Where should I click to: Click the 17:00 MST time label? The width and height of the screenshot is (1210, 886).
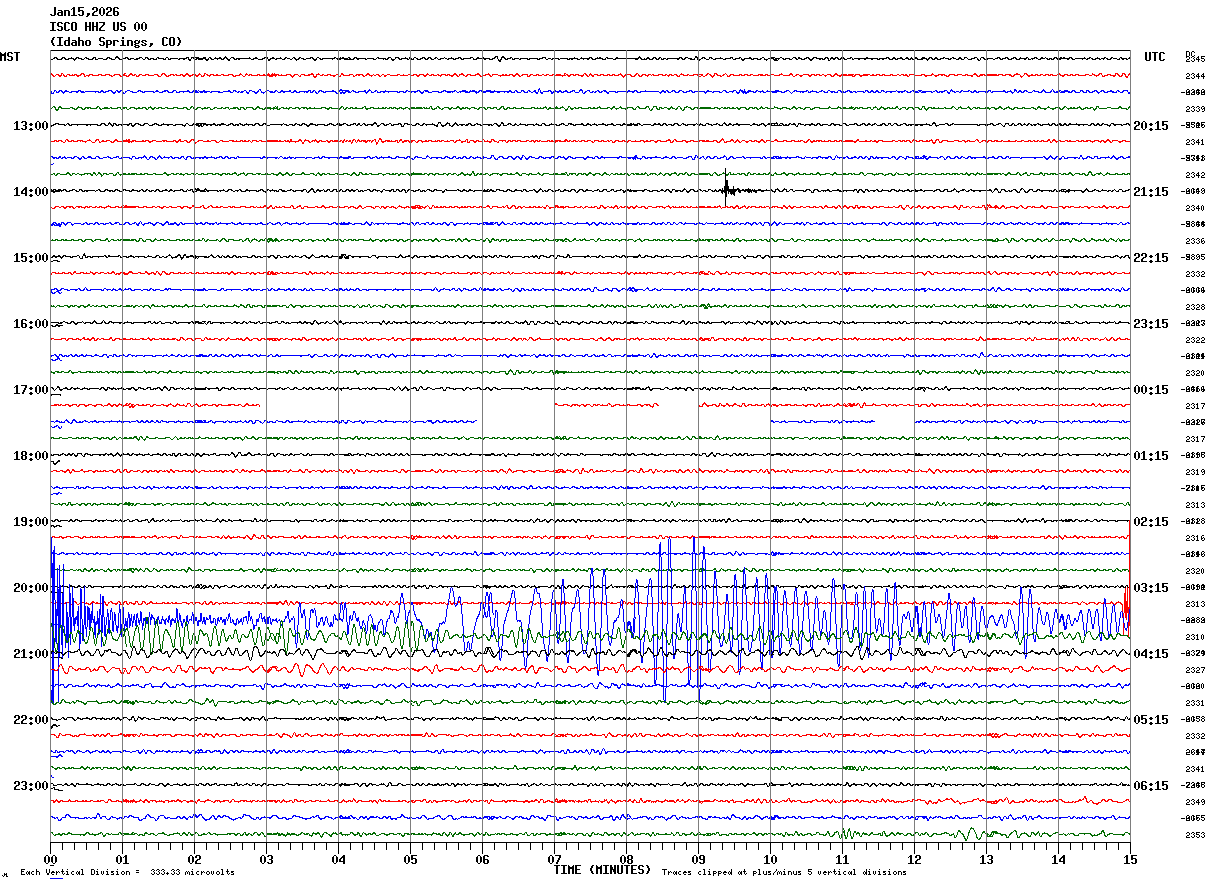30,390
